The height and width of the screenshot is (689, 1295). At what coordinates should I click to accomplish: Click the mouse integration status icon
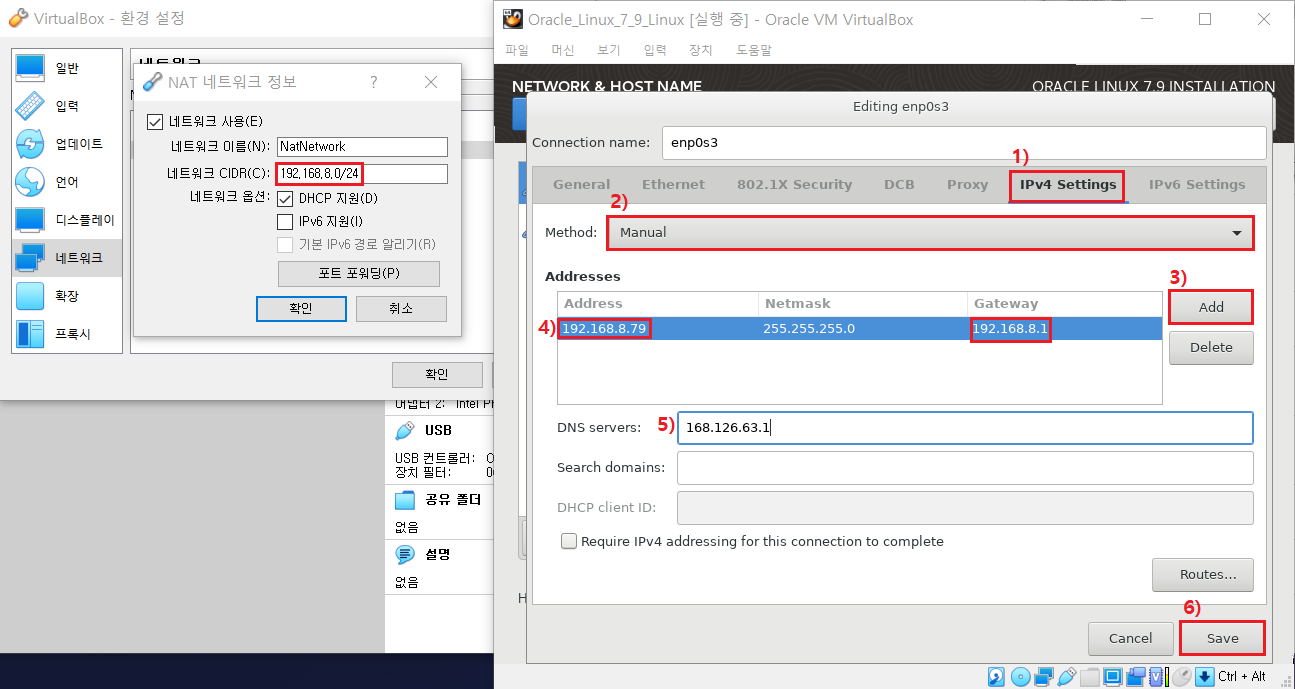point(1181,677)
